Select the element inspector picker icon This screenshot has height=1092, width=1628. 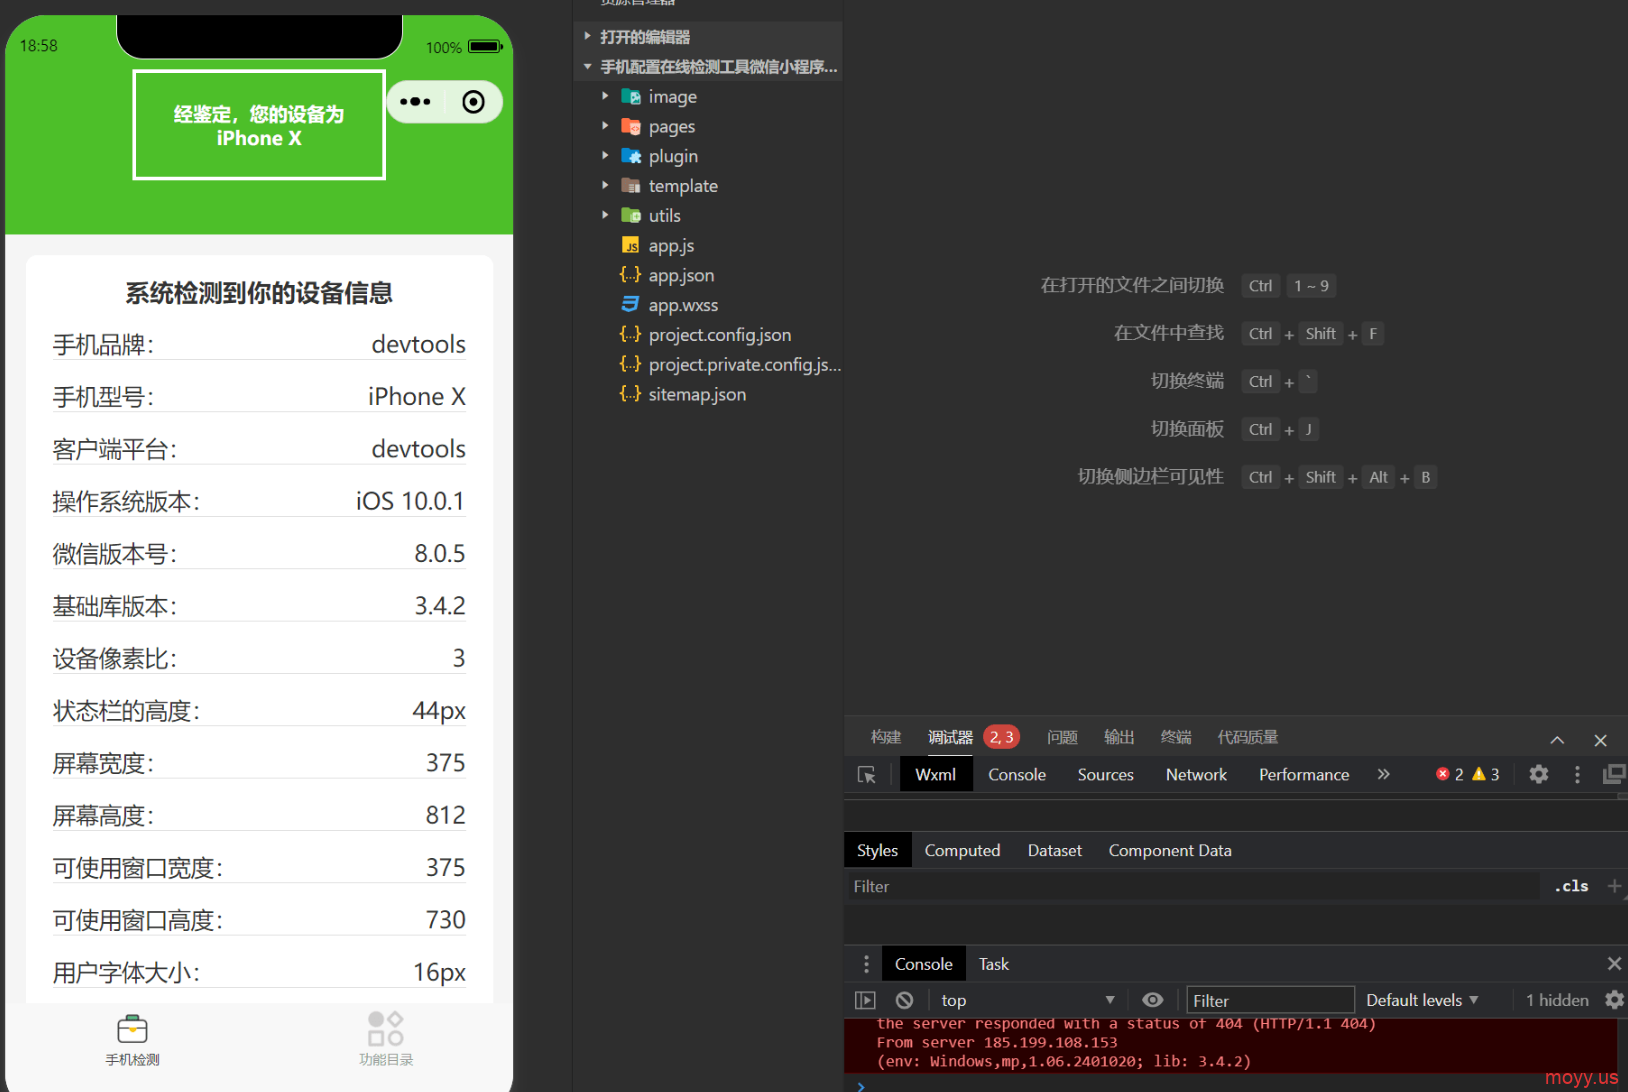867,775
